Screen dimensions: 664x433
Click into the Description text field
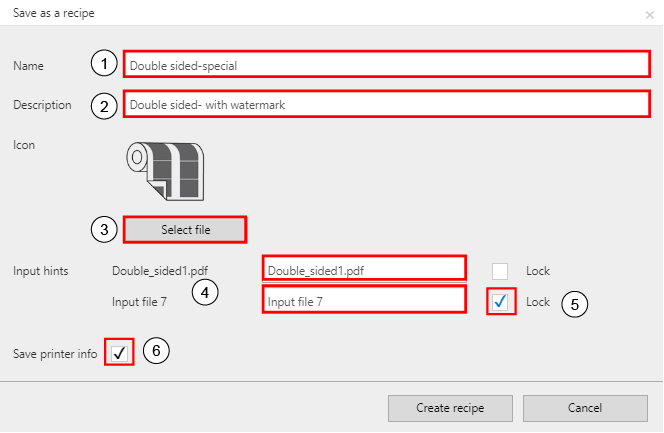coord(387,104)
